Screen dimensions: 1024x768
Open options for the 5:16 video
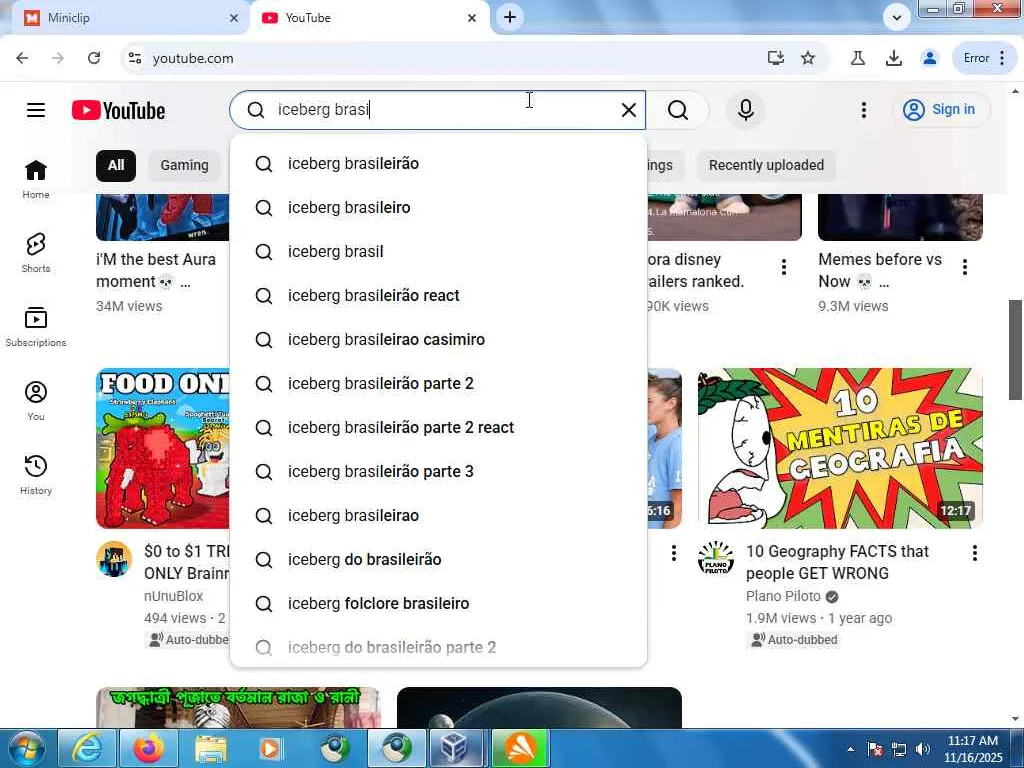(x=673, y=553)
